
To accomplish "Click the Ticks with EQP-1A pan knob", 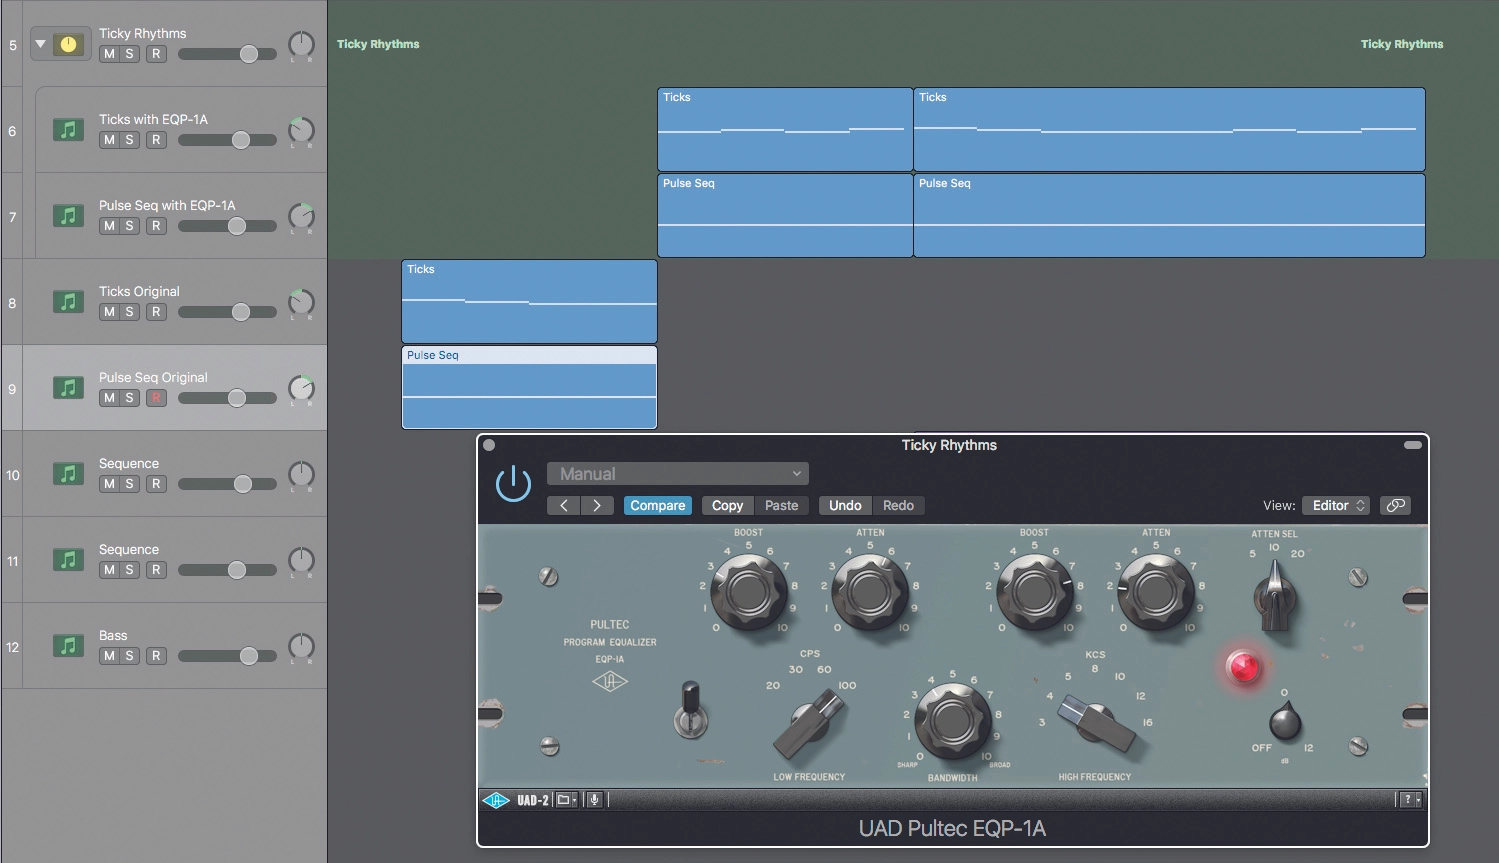I will point(301,130).
